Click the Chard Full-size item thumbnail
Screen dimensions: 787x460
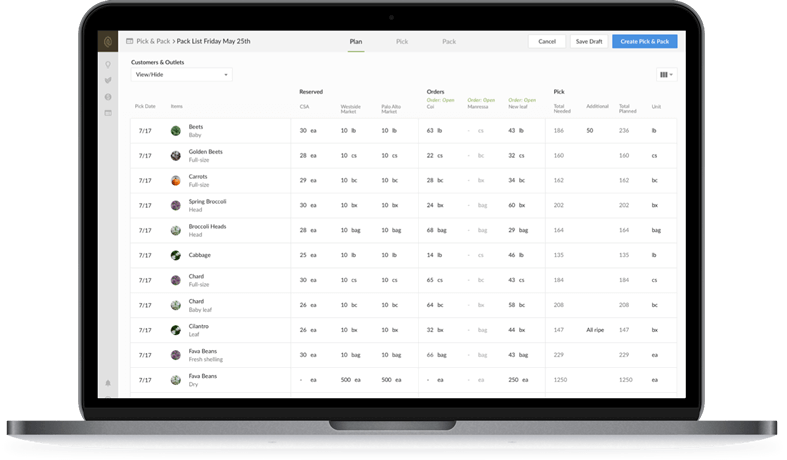tap(176, 280)
